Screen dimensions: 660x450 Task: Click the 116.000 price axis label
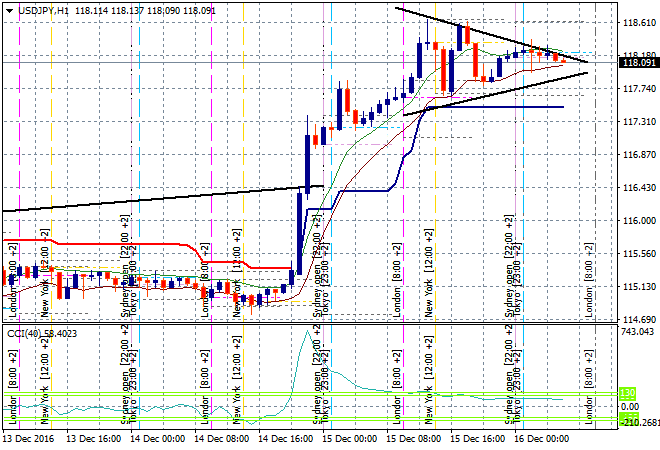639,221
